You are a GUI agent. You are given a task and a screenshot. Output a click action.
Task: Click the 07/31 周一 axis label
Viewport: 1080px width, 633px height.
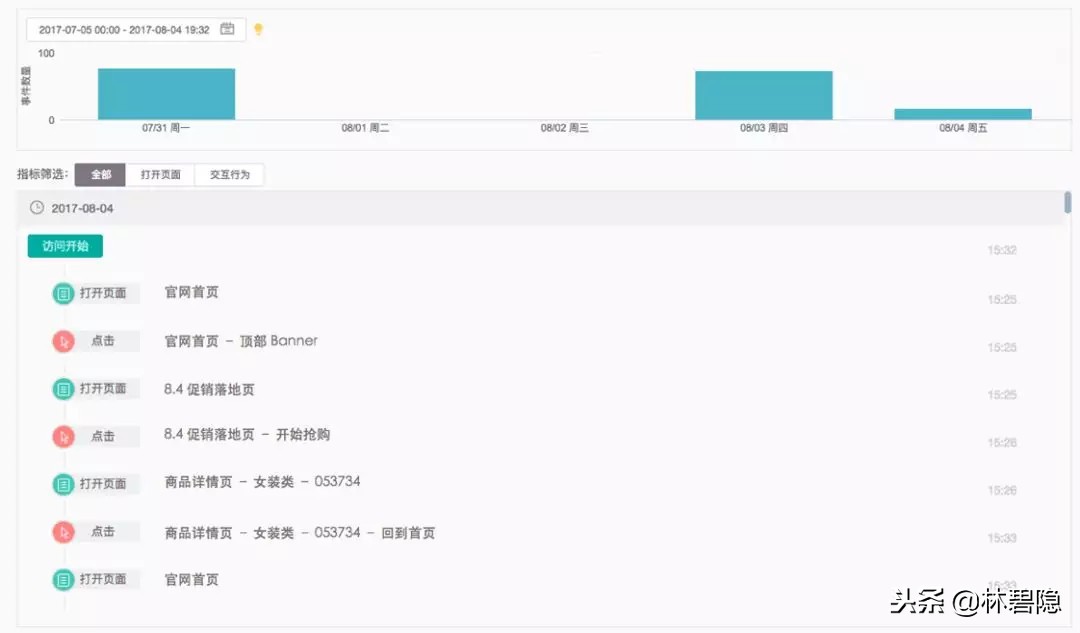tap(166, 128)
